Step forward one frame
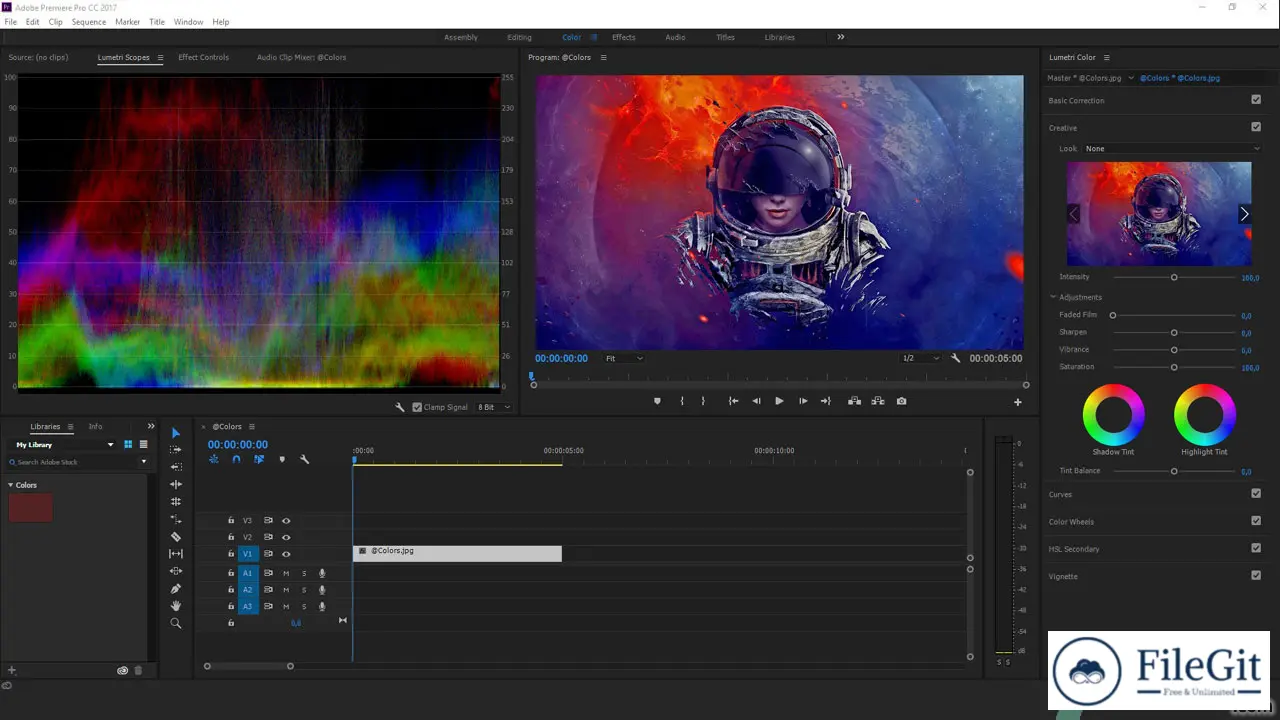 point(803,401)
